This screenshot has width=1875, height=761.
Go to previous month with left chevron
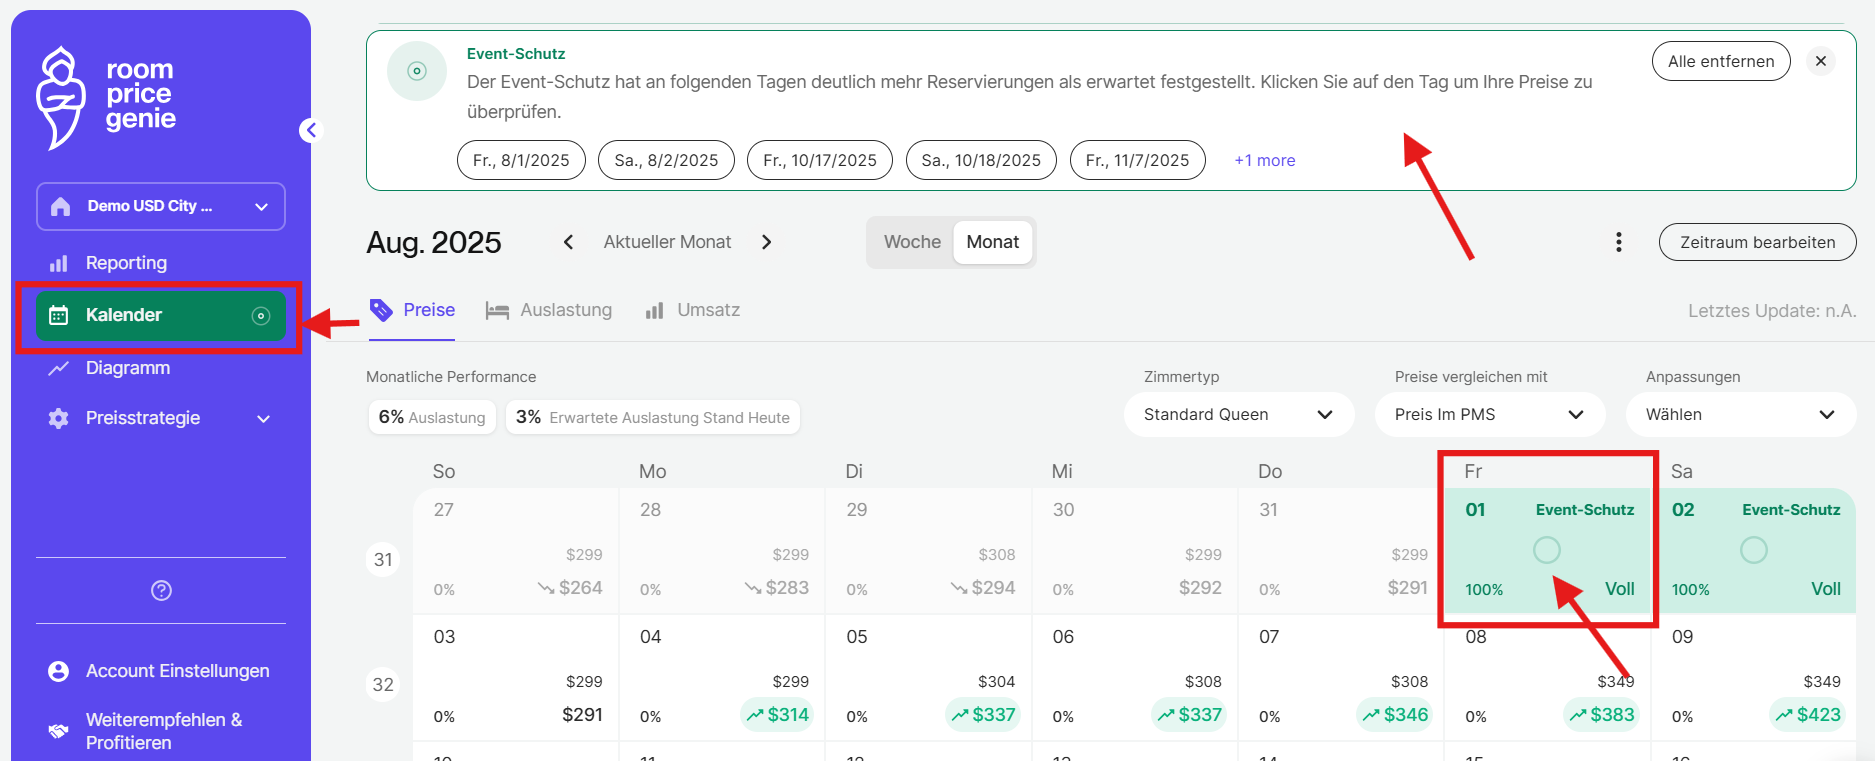point(568,242)
